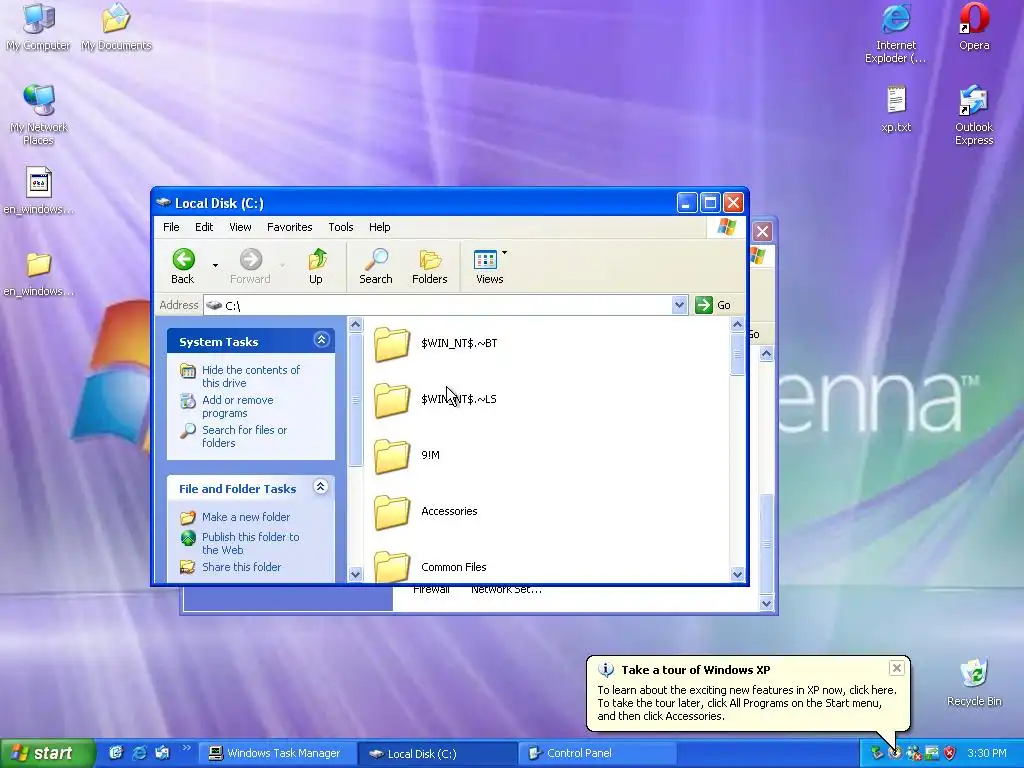Viewport: 1024px width, 768px height.
Task: Click Hide the contents of this drive
Action: pyautogui.click(x=251, y=376)
